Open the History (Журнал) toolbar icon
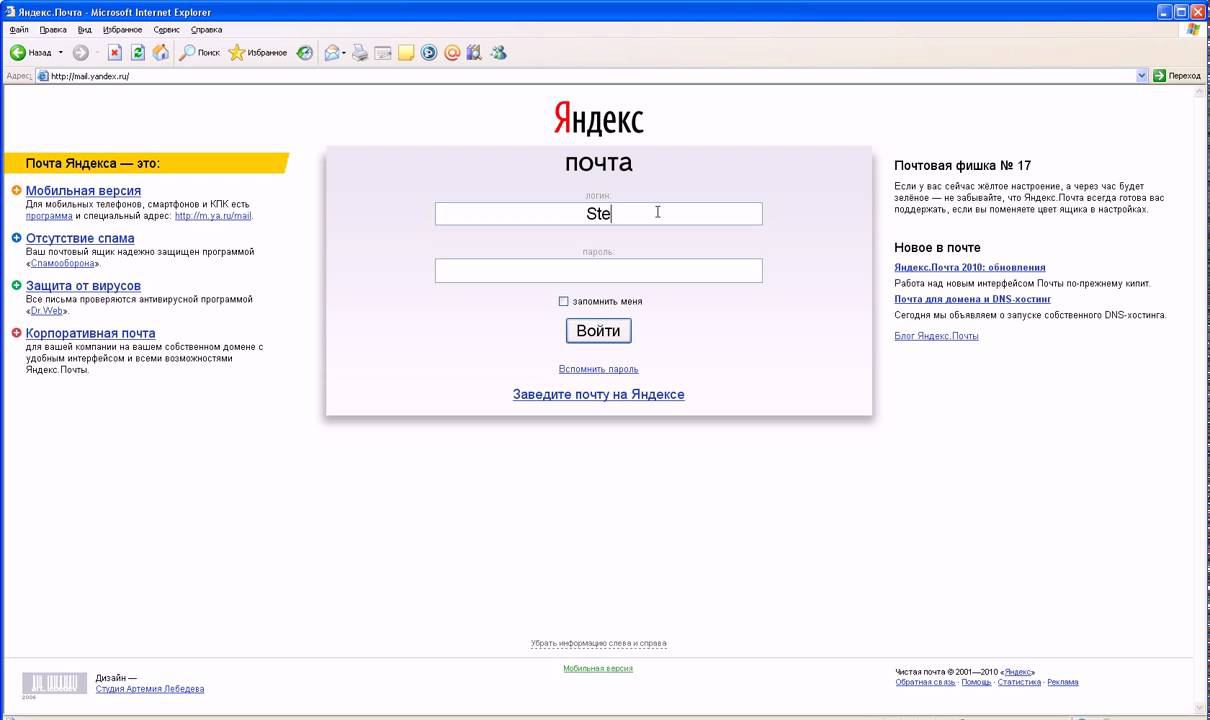This screenshot has width=1210, height=720. click(305, 53)
